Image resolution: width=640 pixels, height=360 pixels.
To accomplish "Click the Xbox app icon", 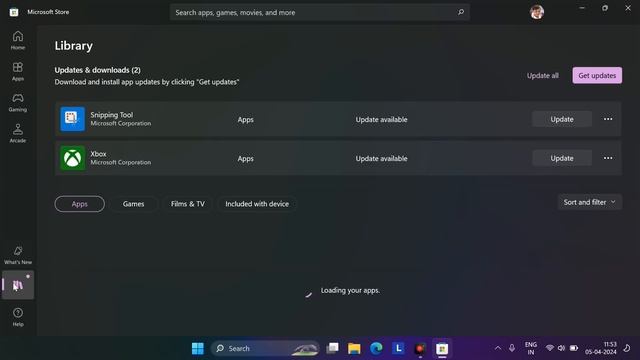I will tap(72, 158).
